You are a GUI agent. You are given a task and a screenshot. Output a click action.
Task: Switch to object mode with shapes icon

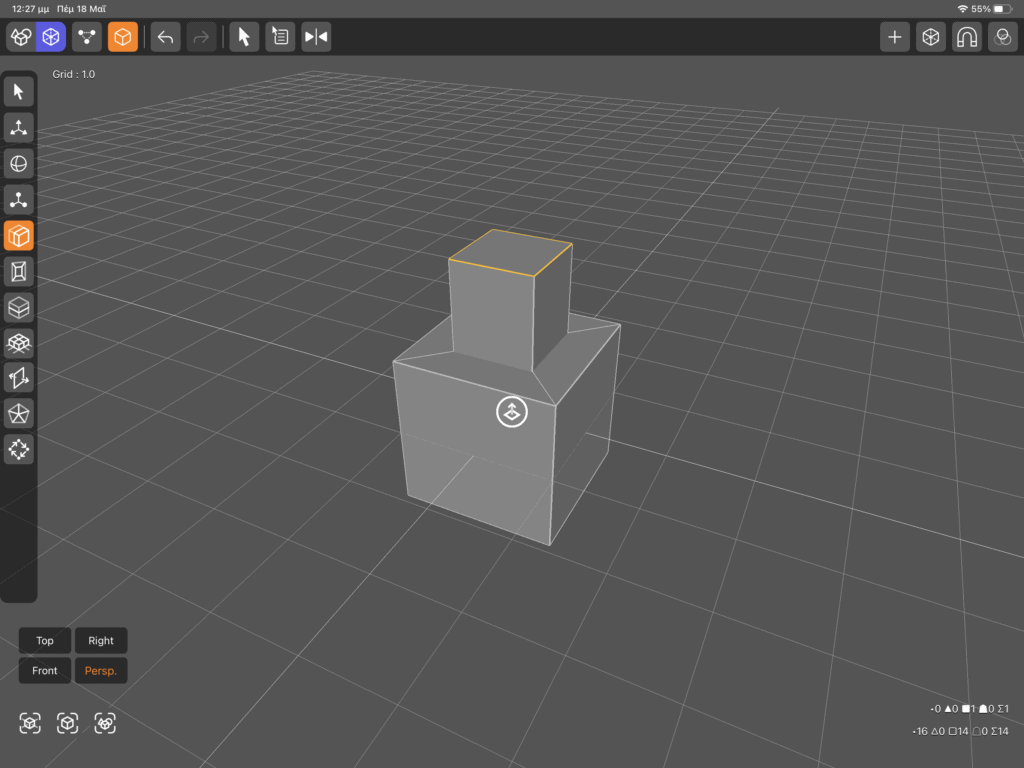pyautogui.click(x=20, y=37)
